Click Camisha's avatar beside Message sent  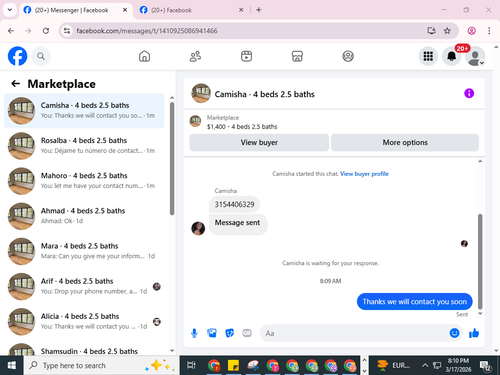[198, 229]
